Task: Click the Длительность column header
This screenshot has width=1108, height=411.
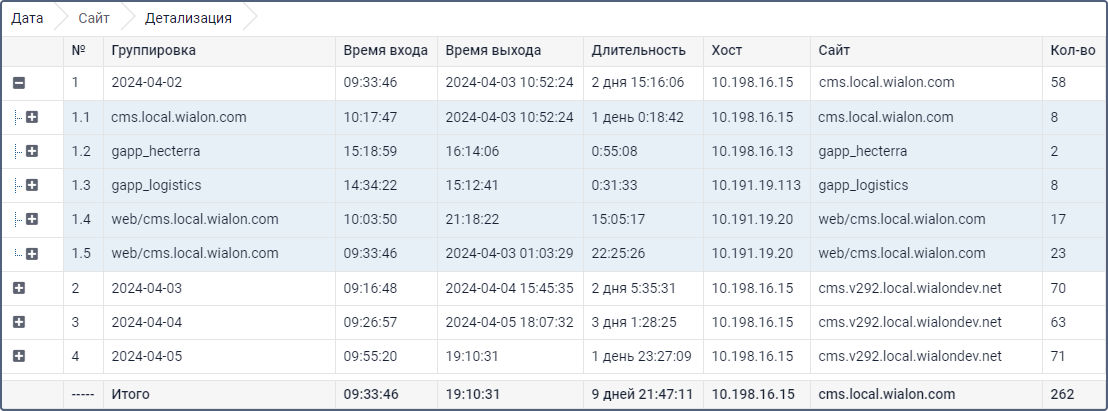Action: coord(638,50)
